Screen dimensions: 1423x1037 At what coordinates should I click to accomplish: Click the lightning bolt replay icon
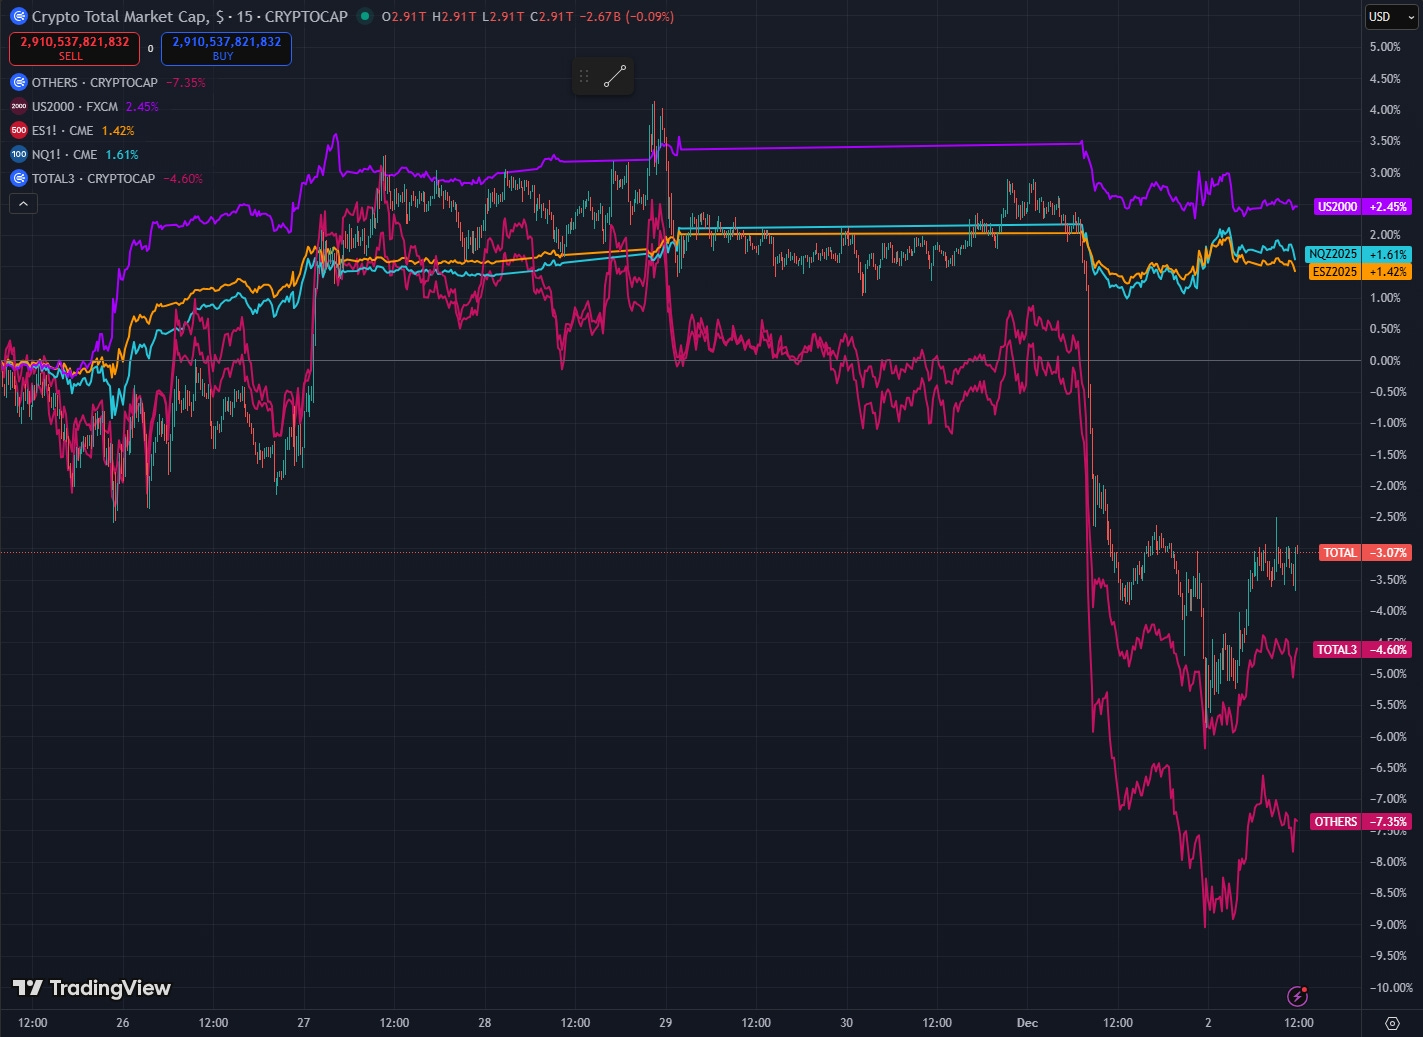coord(1297,995)
